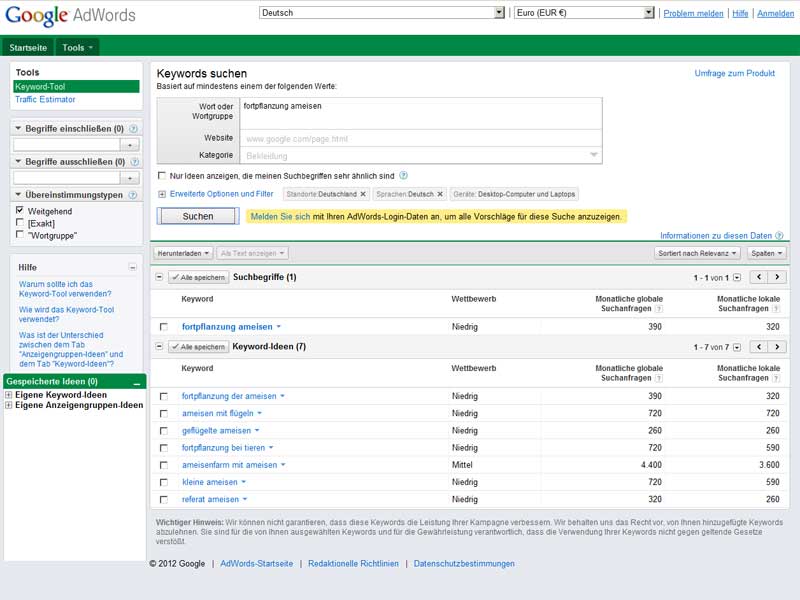This screenshot has height=600, width=800.
Task: Expand Eigene Keyword-Ideen tree item
Action: point(9,395)
